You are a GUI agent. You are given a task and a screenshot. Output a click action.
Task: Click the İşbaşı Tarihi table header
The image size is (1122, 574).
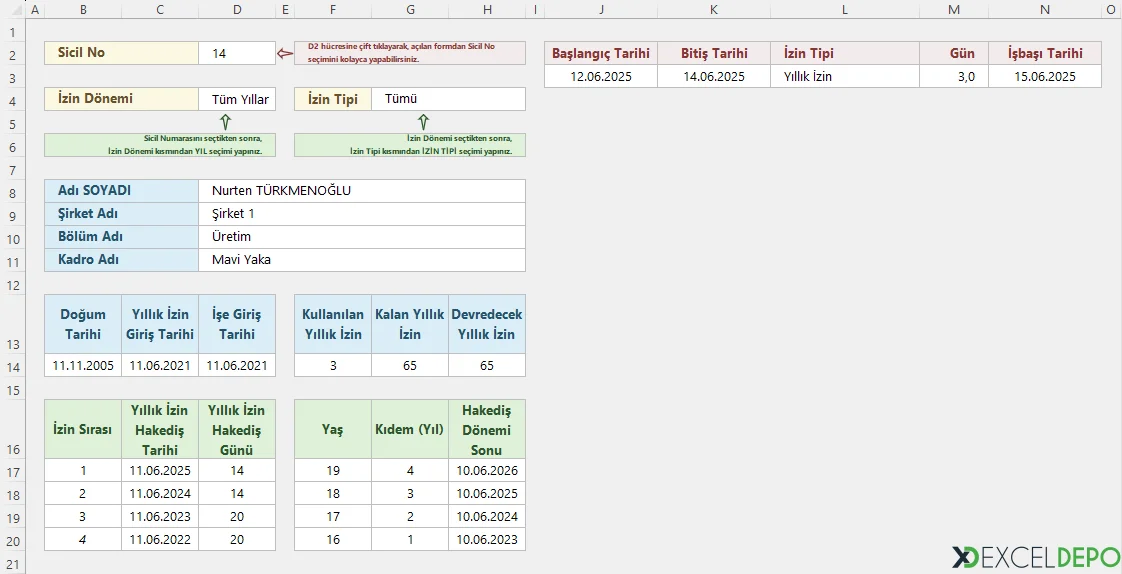(x=1044, y=53)
